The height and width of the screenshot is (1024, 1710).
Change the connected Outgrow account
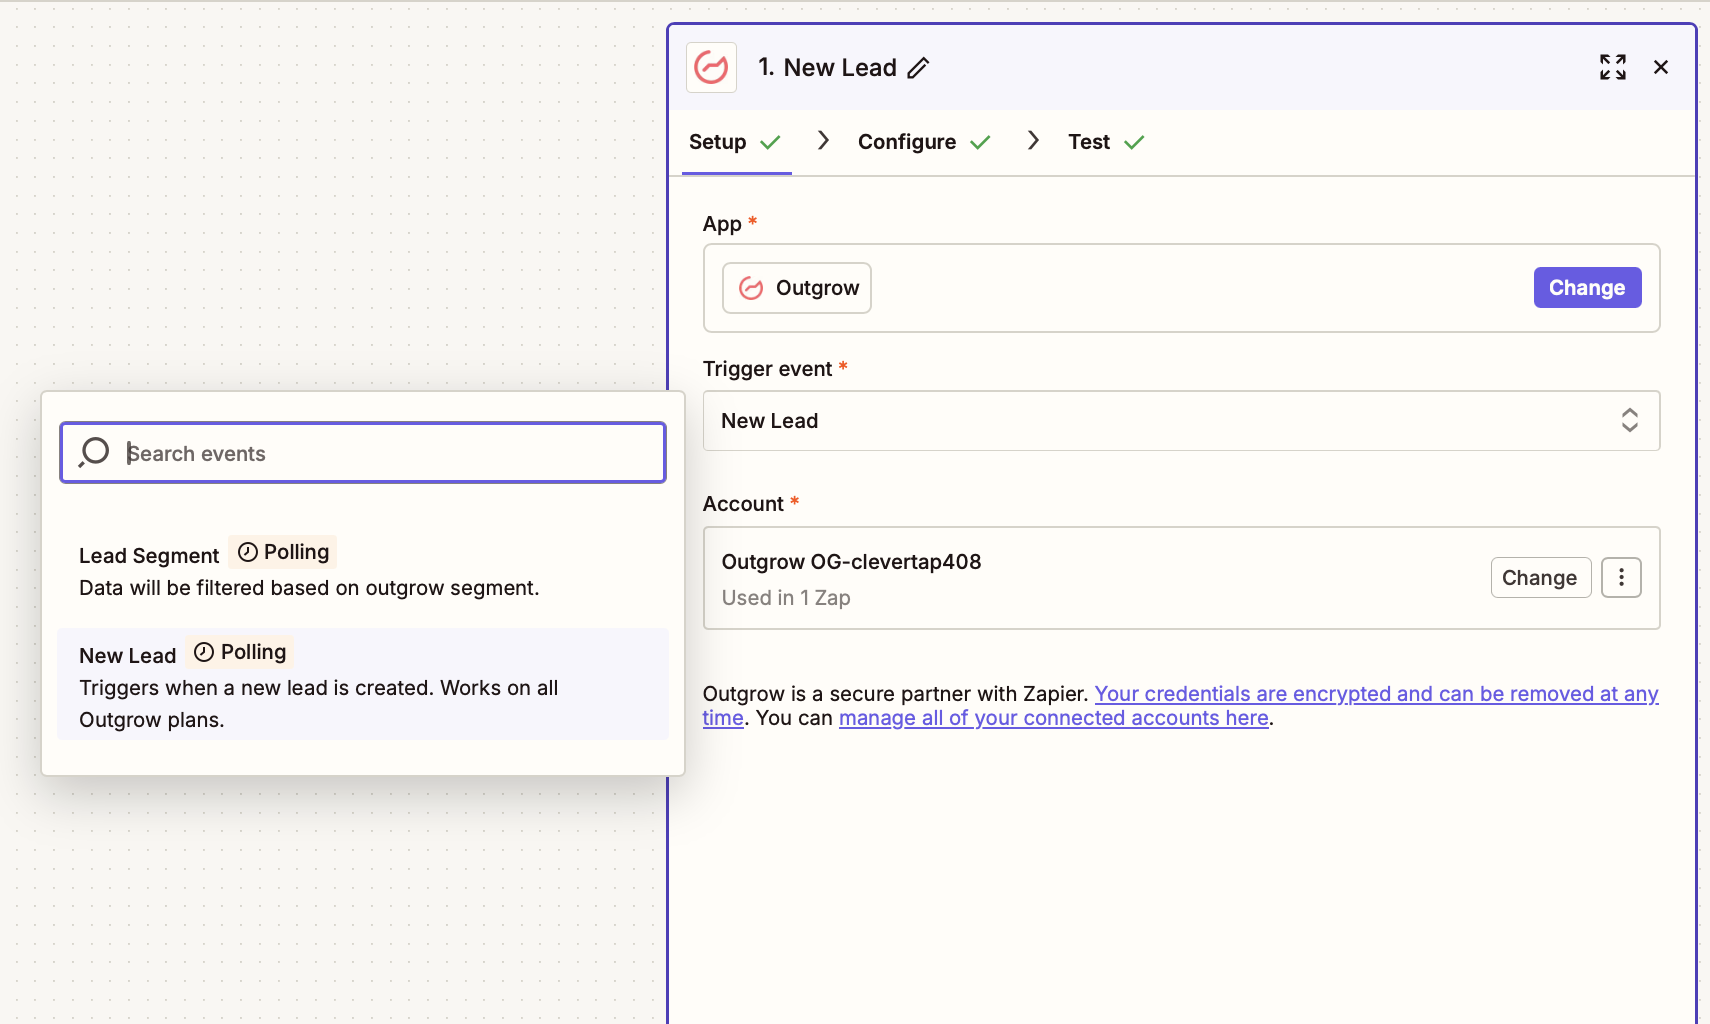click(x=1540, y=578)
